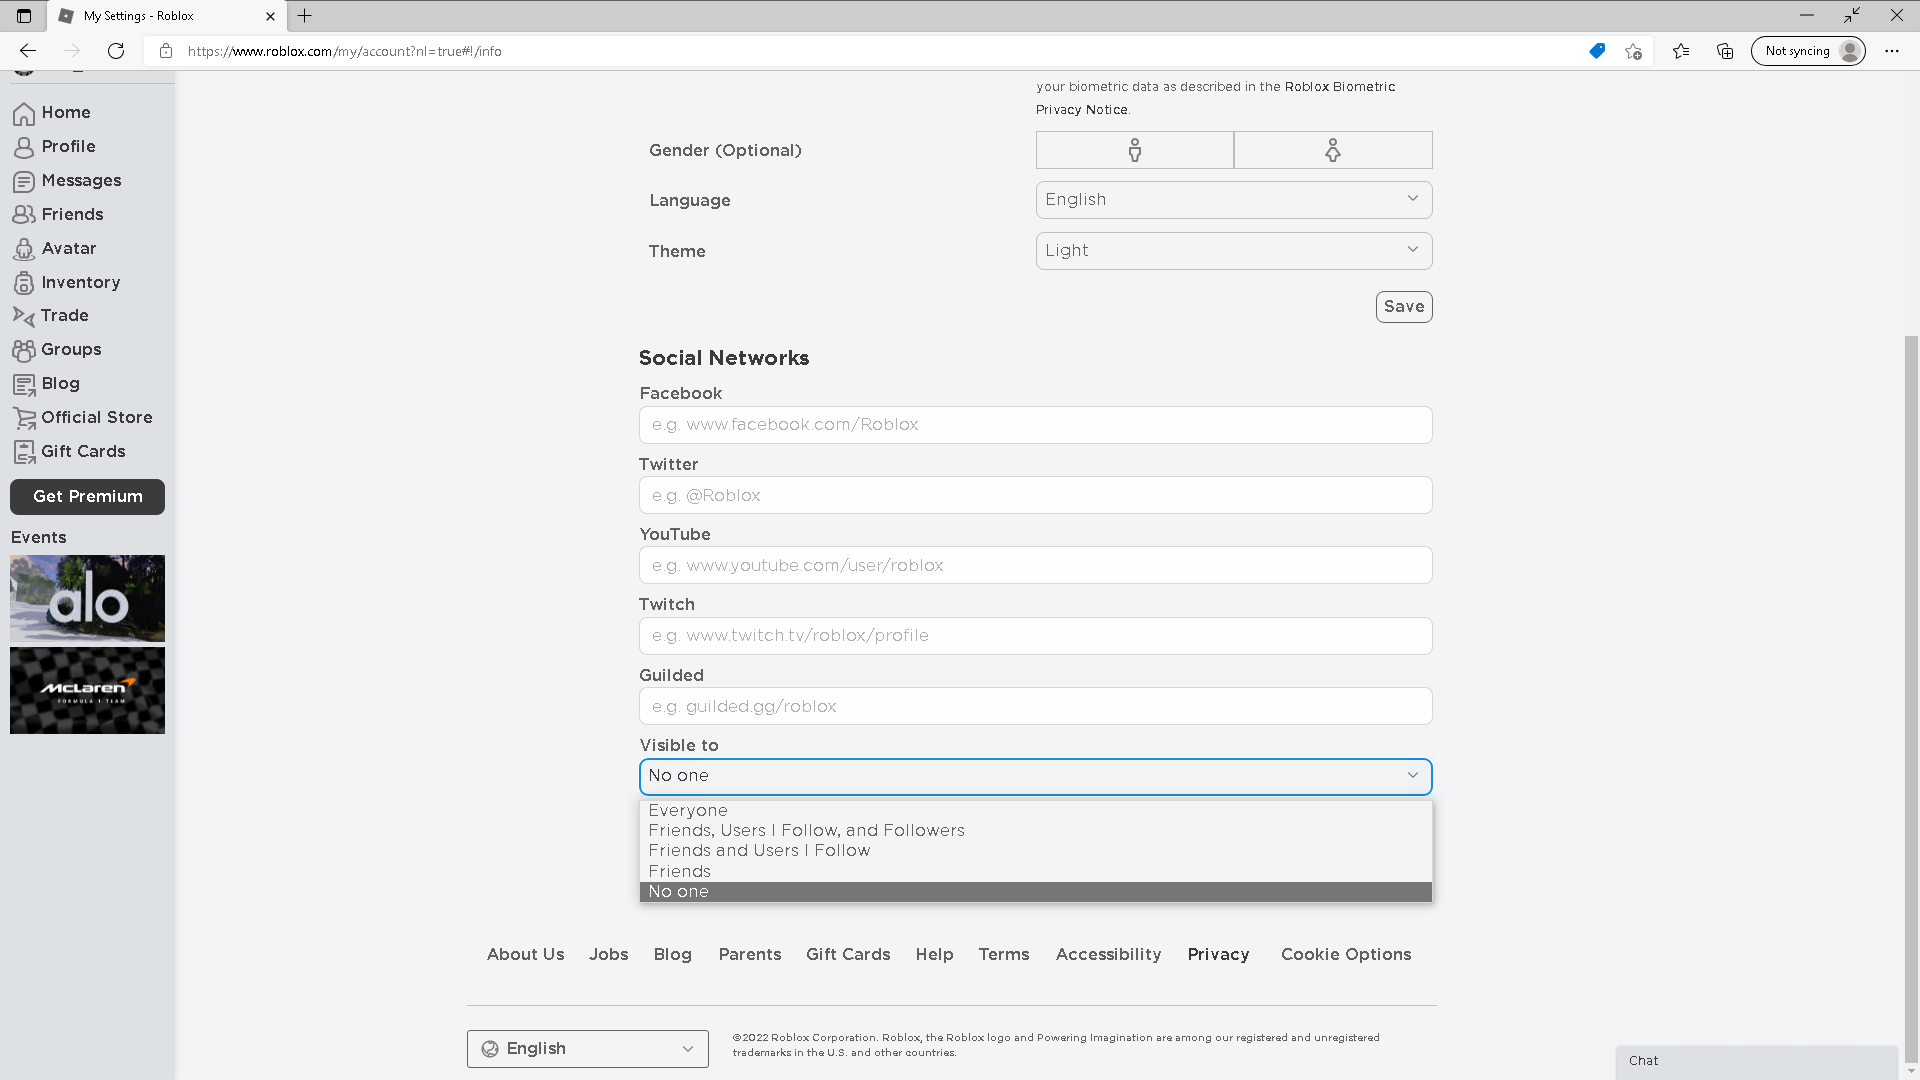1920x1080 pixels.
Task: Click the Not syncing profile button
Action: 1808,51
